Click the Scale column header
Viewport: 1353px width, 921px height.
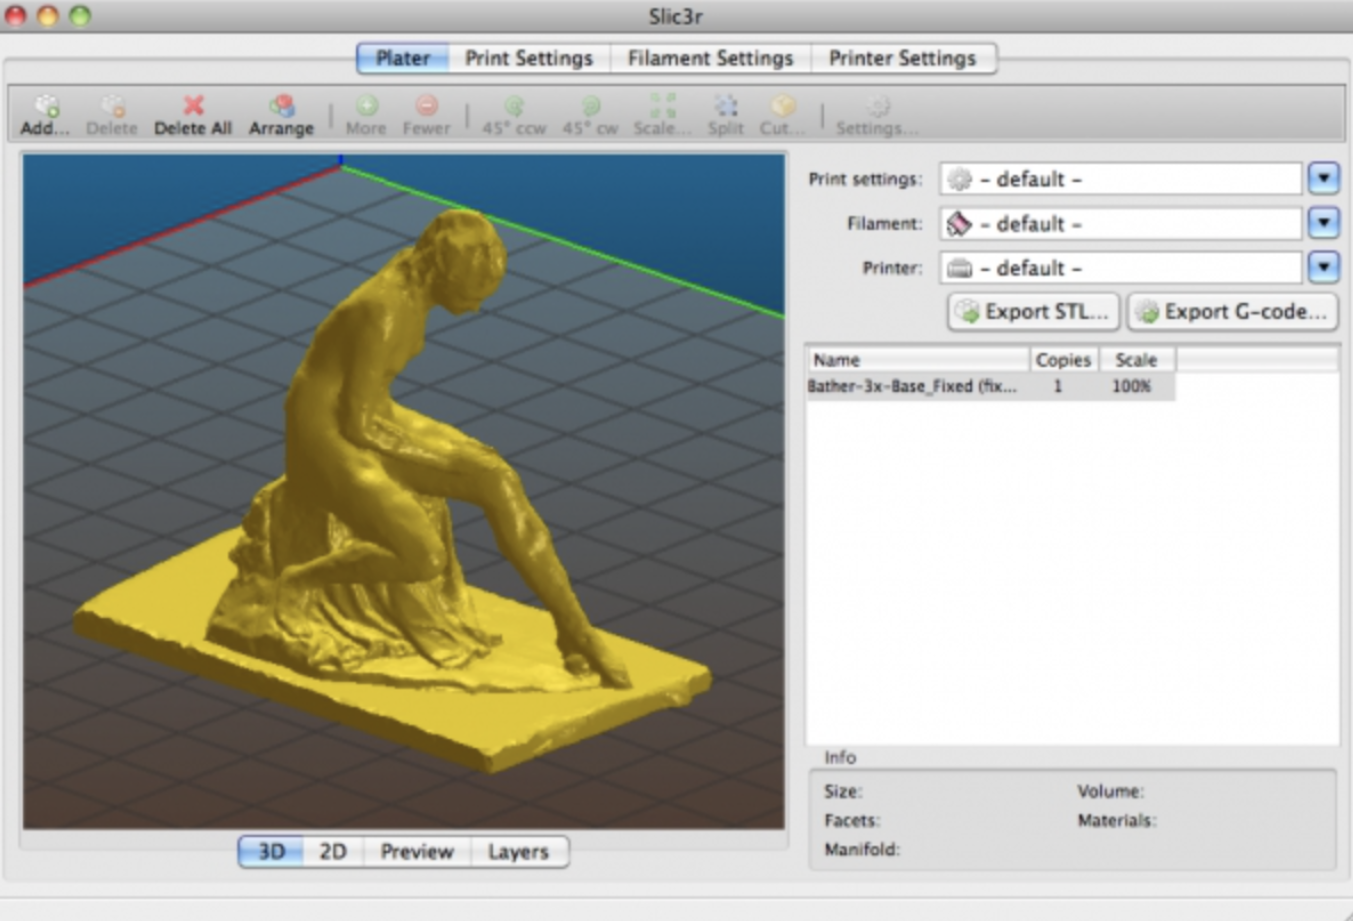coord(1137,360)
